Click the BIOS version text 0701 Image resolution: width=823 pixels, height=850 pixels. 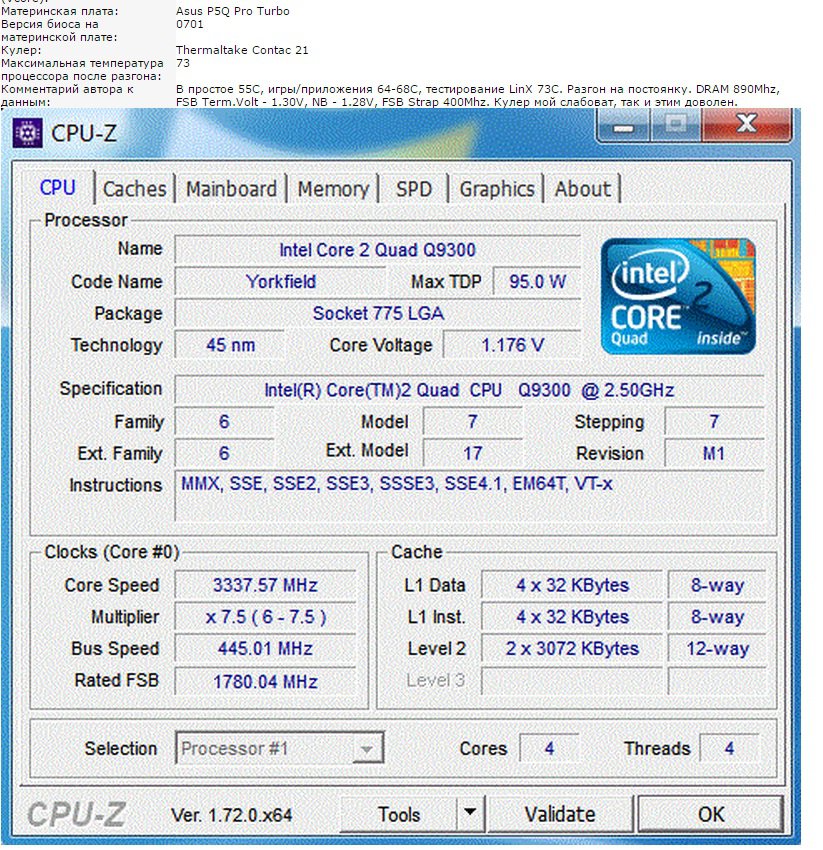[x=190, y=24]
